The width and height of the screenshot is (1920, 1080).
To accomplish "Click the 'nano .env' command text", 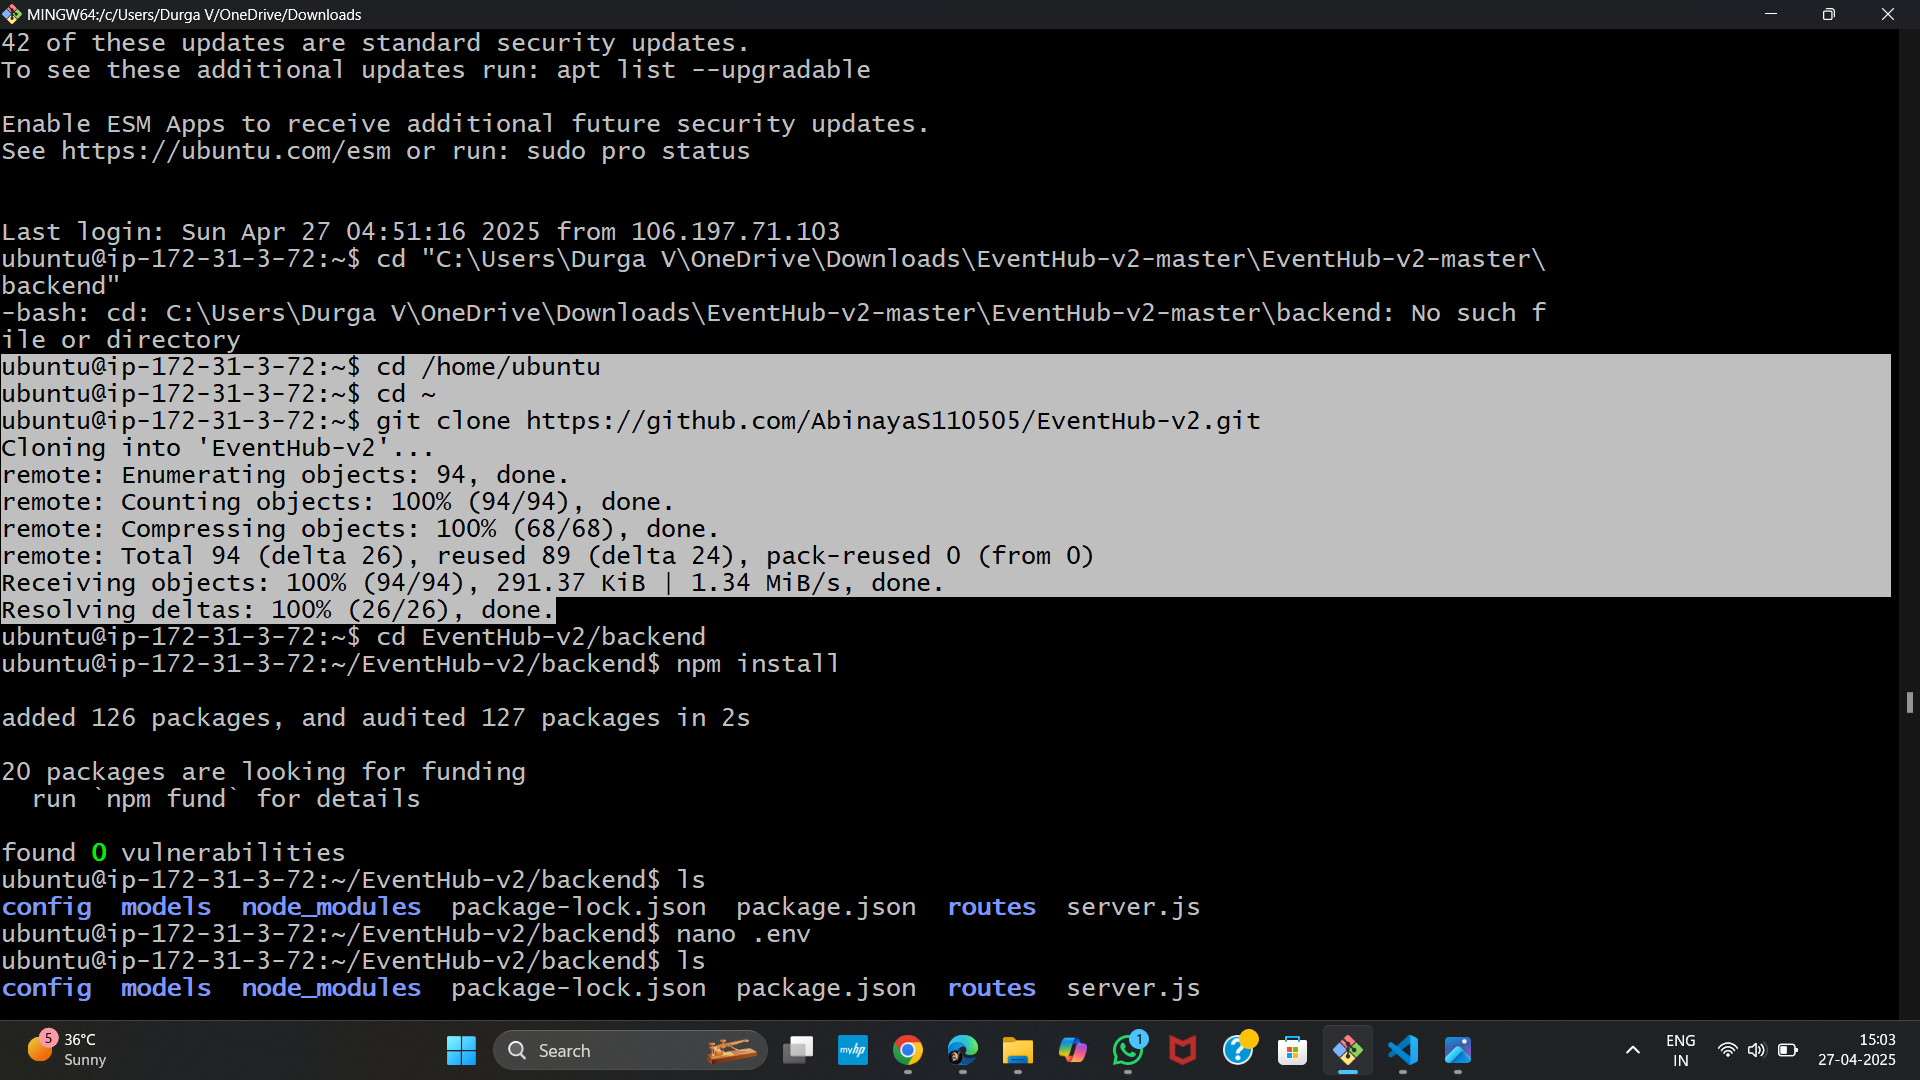I will pos(743,934).
